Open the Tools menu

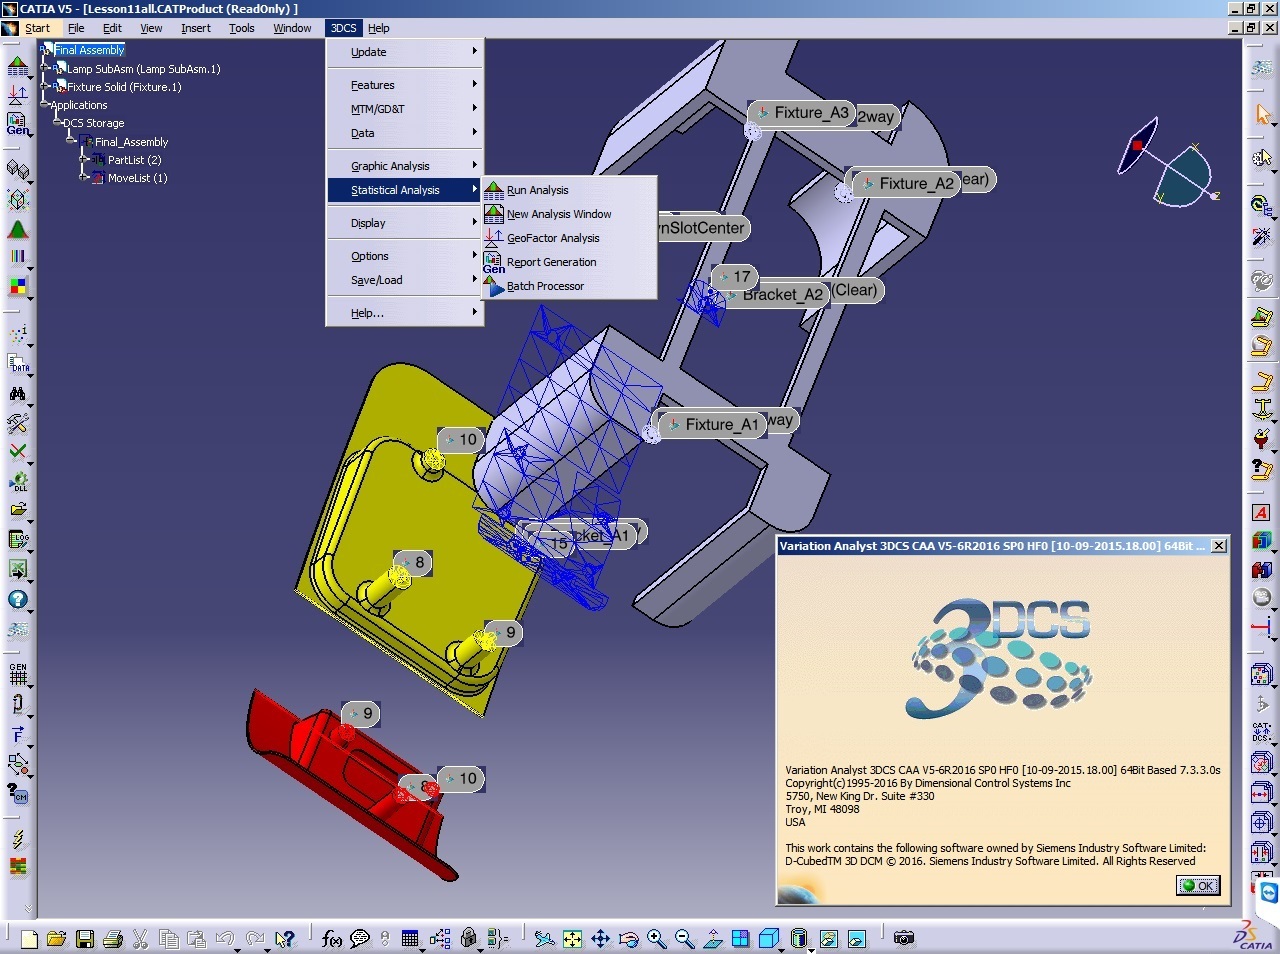coord(242,28)
